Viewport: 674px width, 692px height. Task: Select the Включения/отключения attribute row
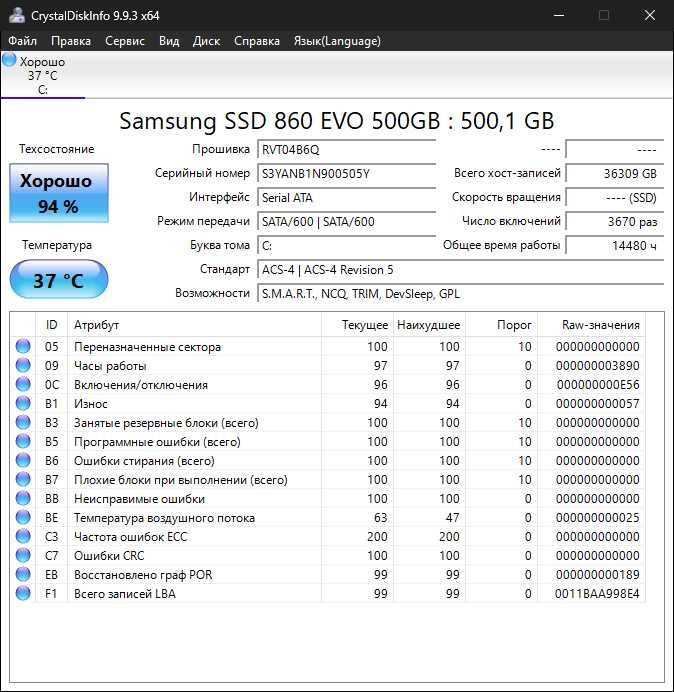point(328,384)
